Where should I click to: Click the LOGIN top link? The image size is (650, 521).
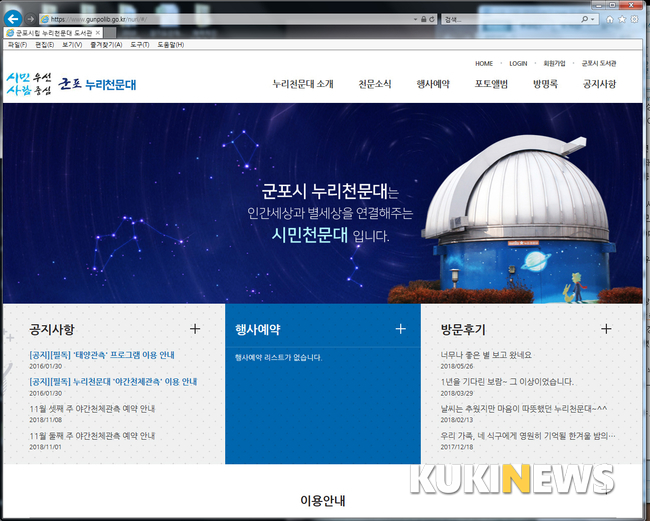[518, 63]
